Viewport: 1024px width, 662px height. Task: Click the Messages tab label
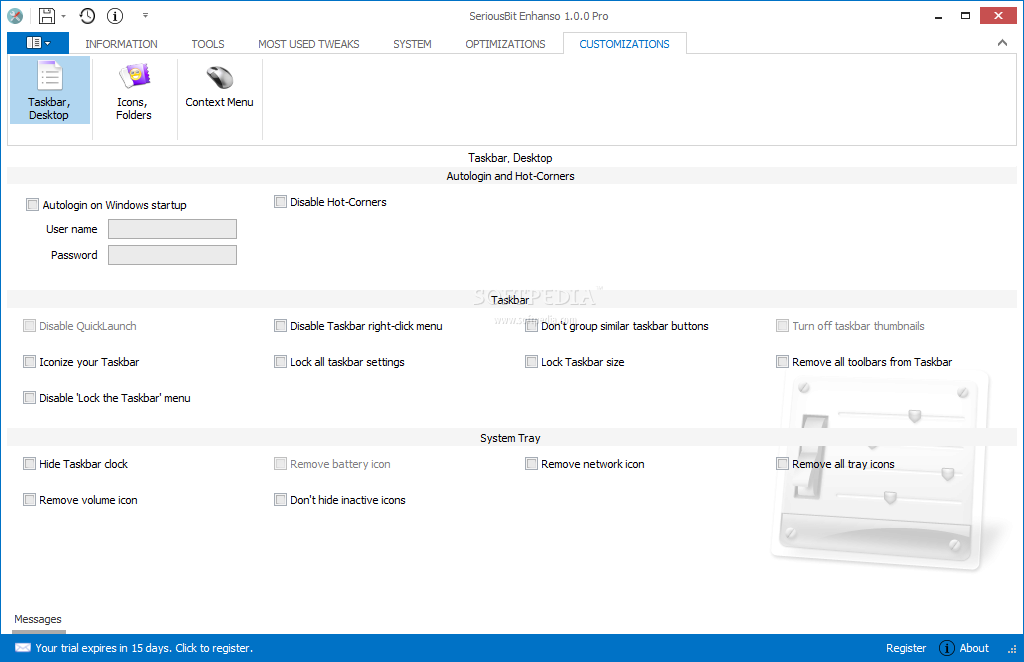click(x=38, y=619)
